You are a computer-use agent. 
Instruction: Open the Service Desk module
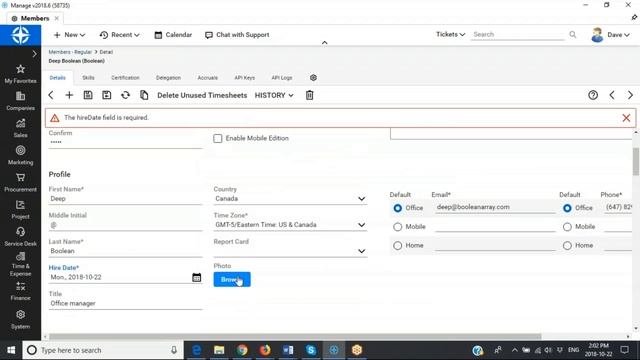[20, 237]
